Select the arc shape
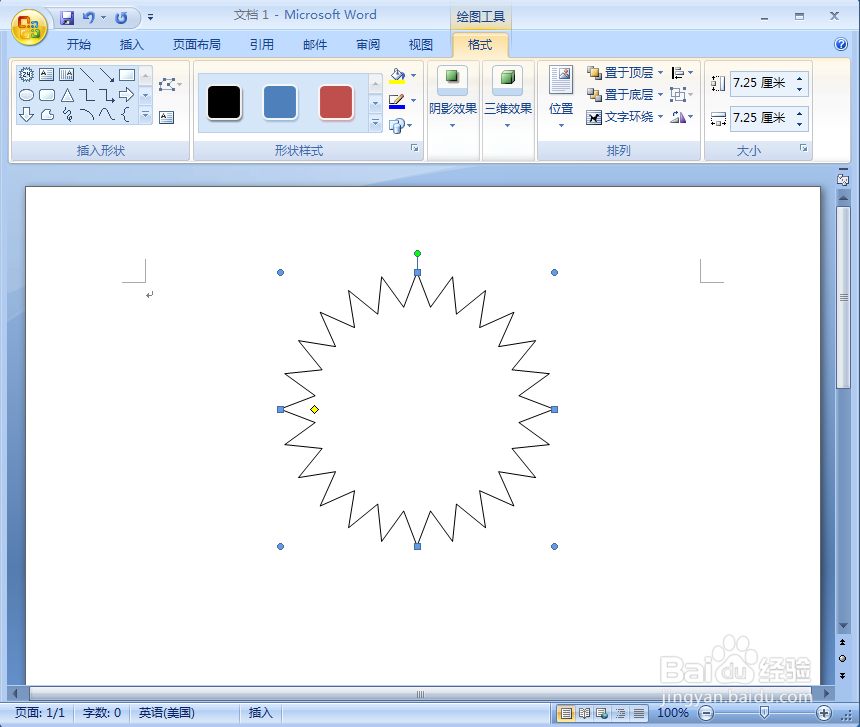860x727 pixels. pos(87,114)
